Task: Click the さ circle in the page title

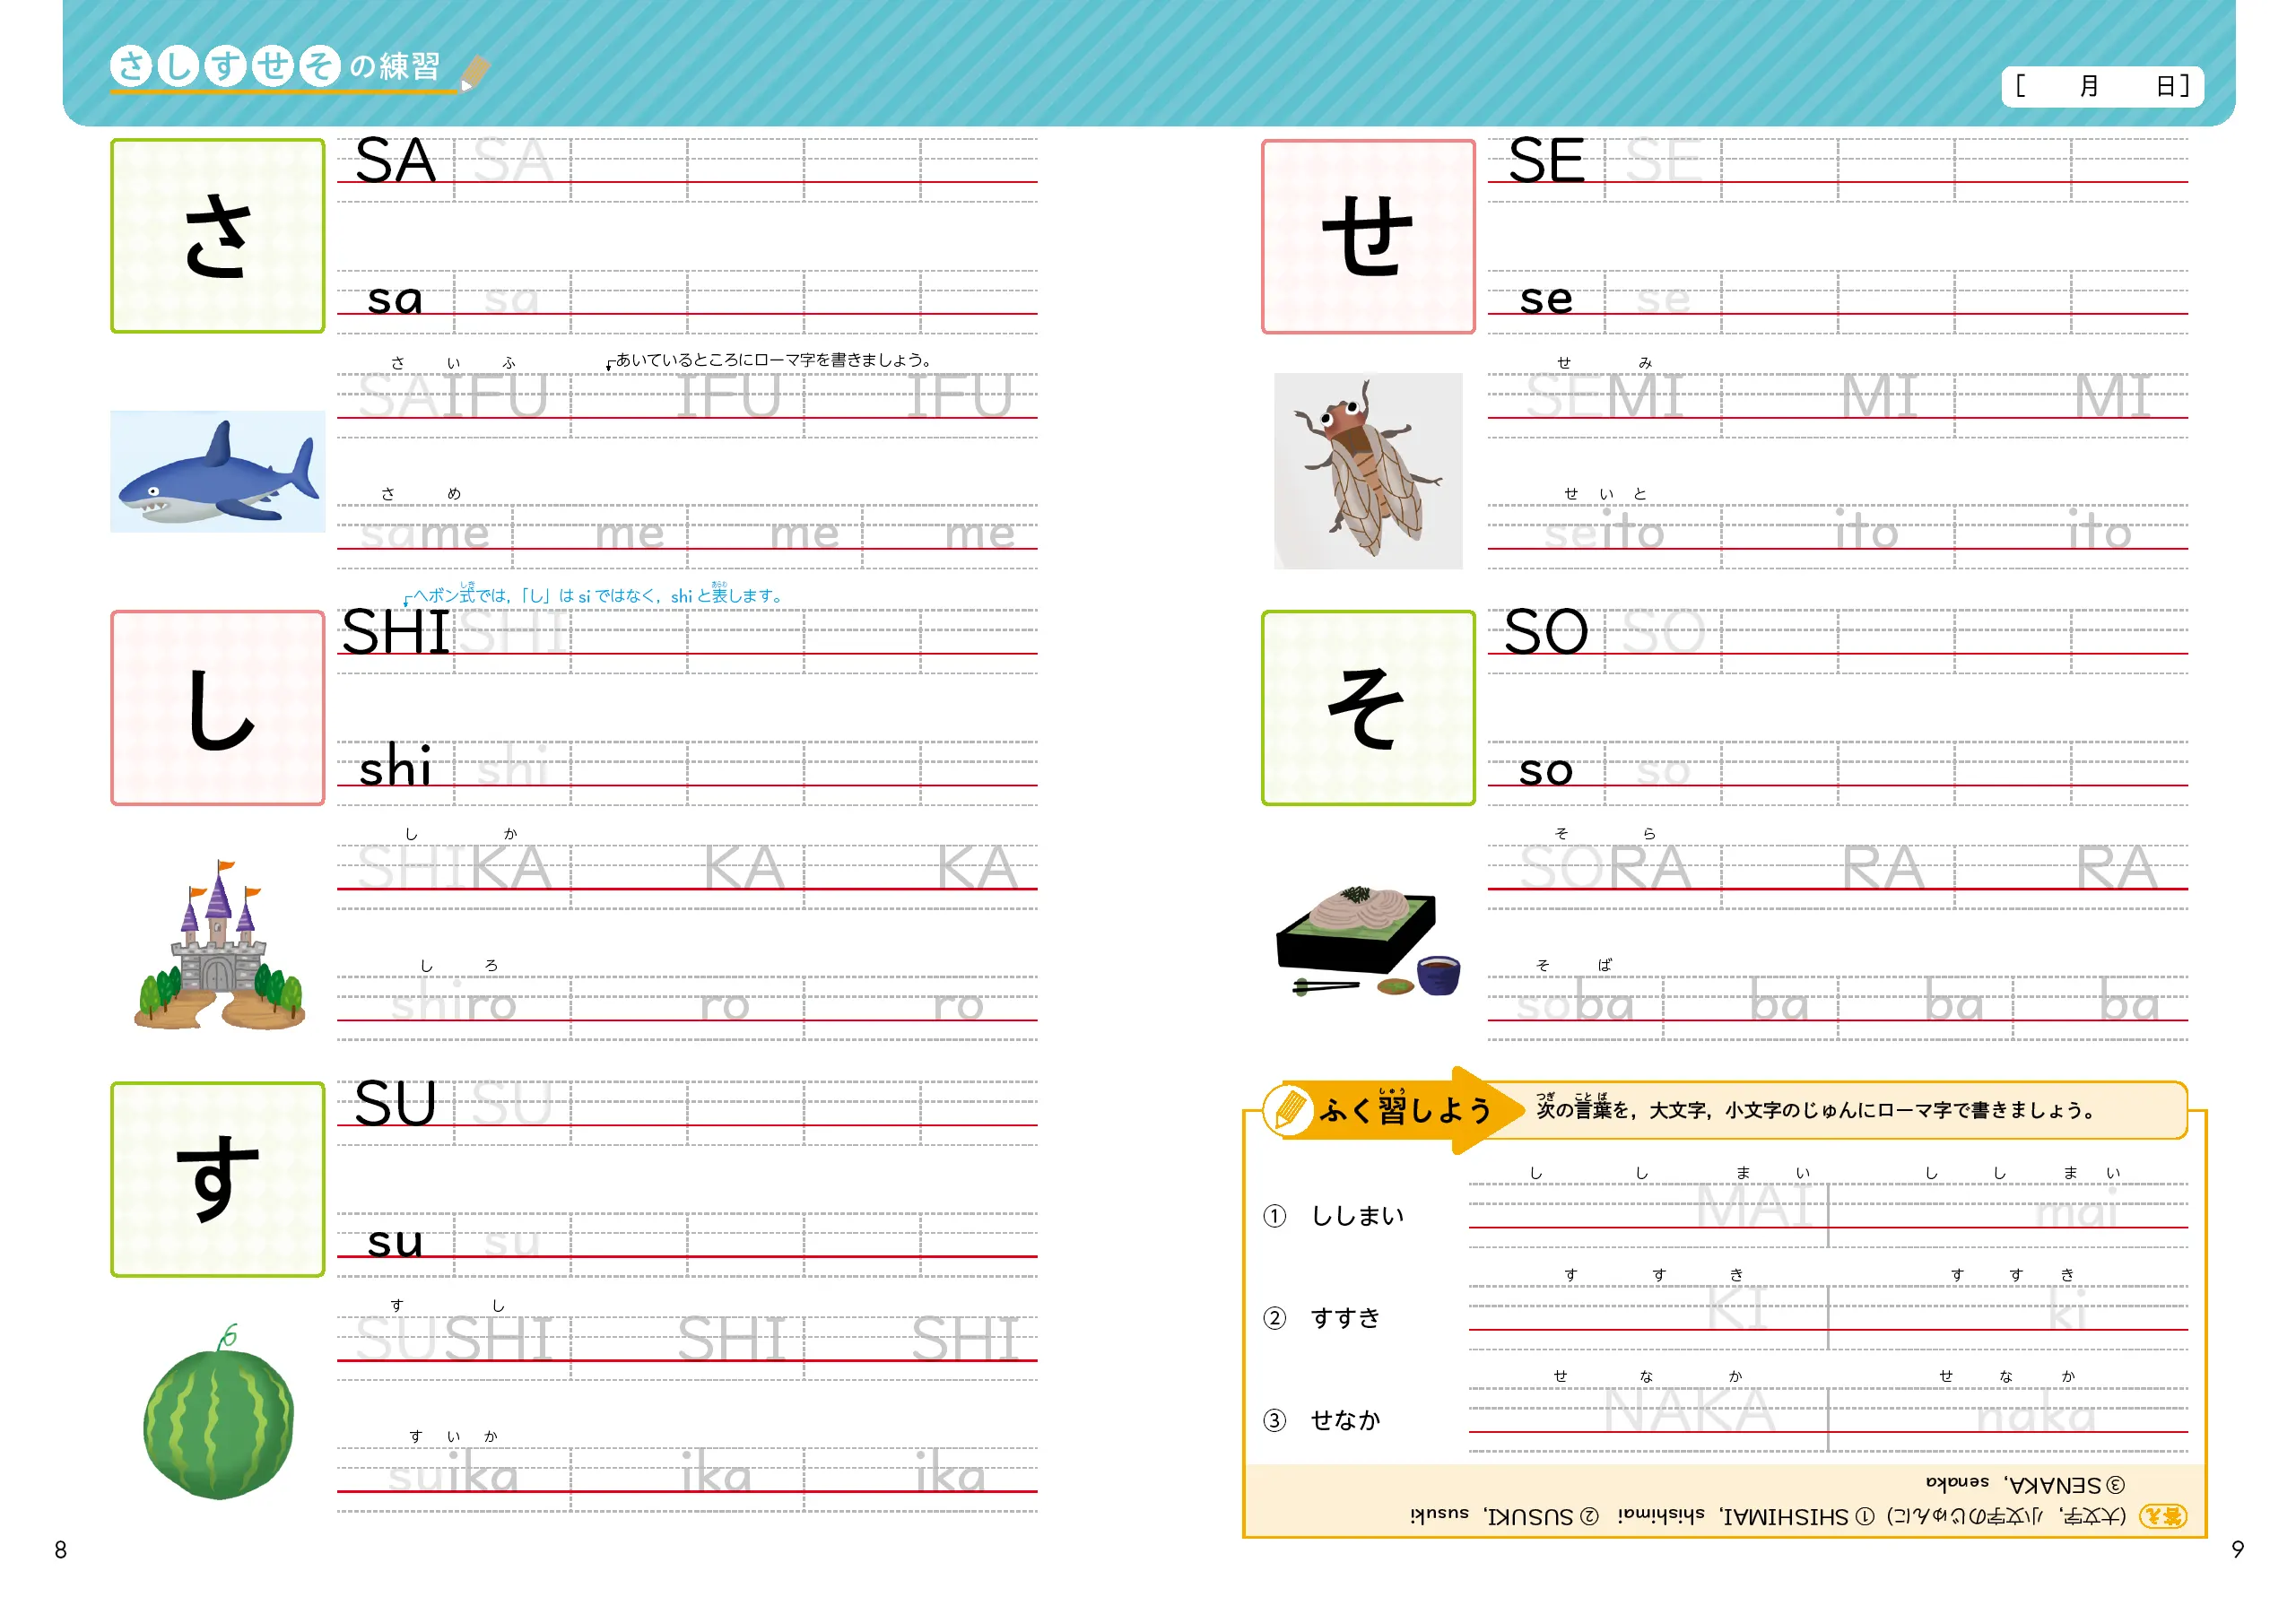Action: [x=131, y=66]
